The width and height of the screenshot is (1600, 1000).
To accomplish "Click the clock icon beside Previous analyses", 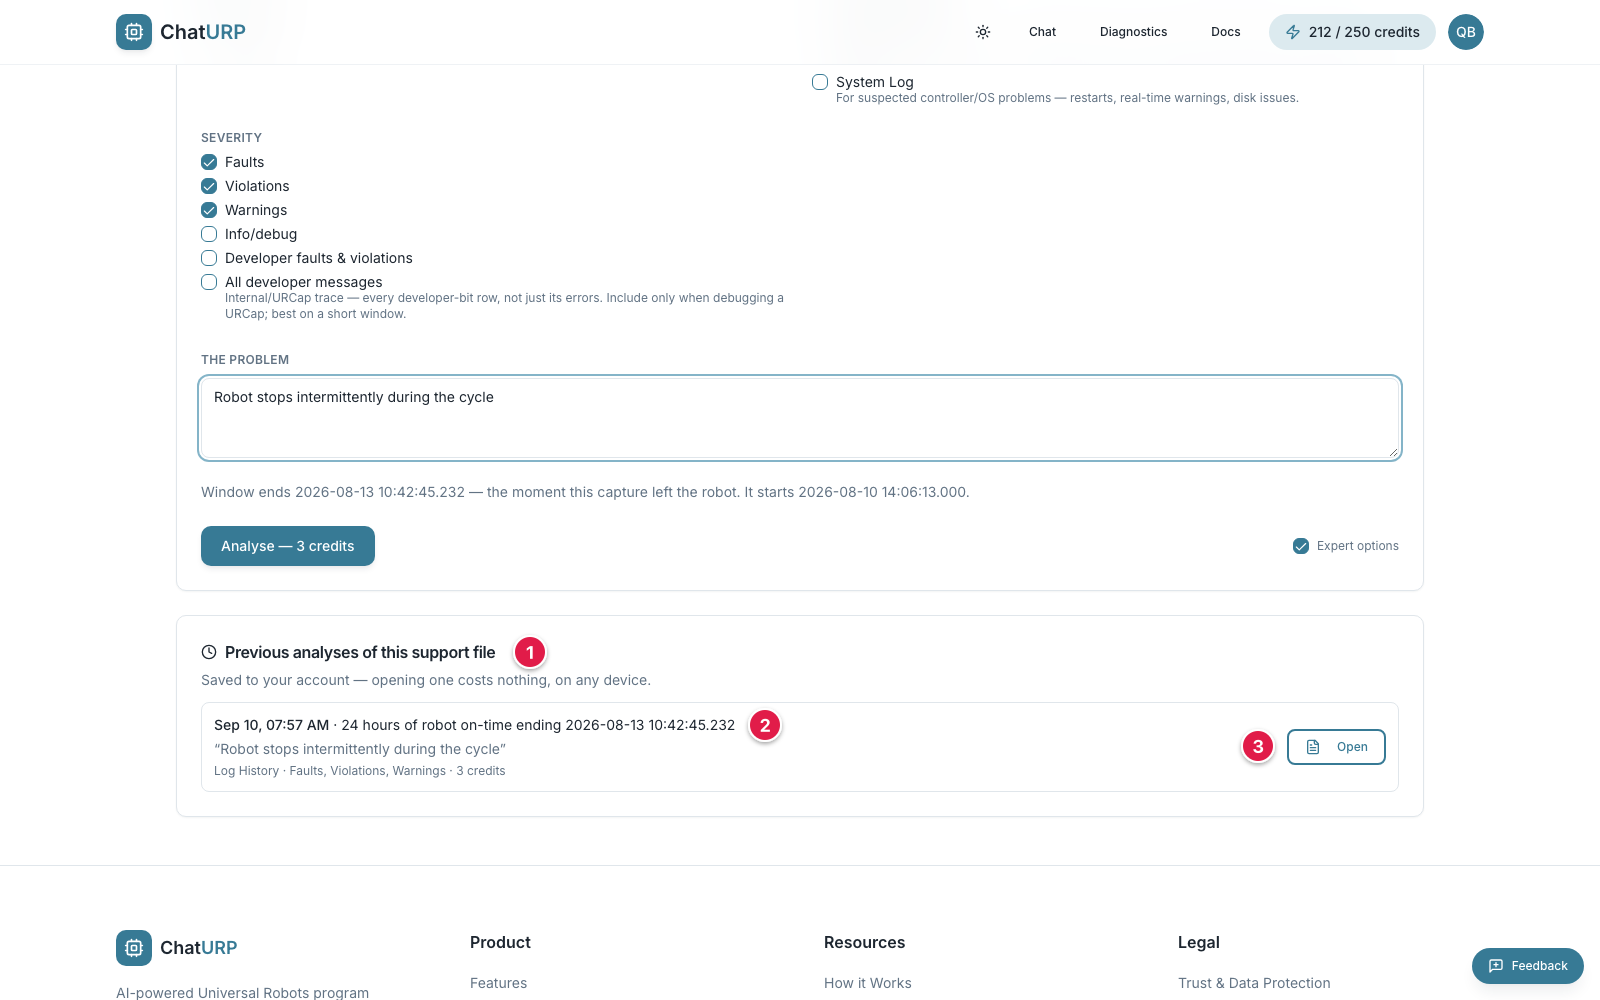I will point(209,652).
